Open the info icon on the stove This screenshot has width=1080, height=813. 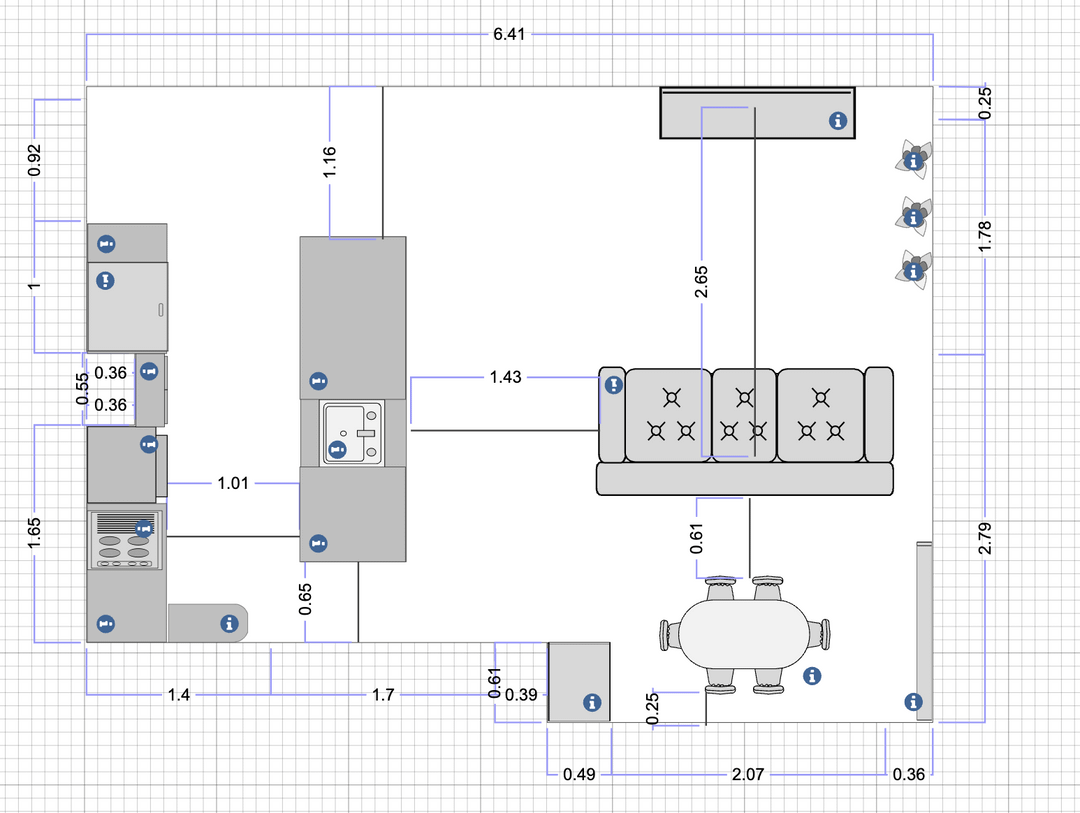point(143,528)
